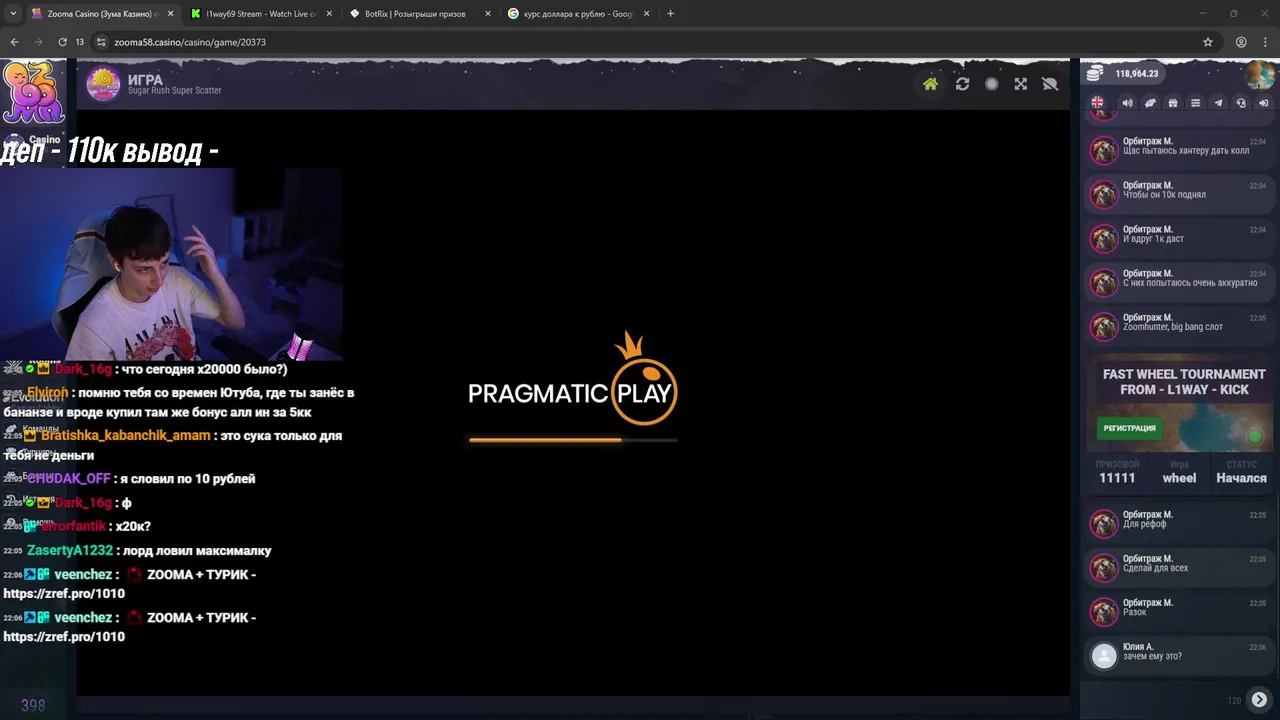Viewport: 1280px width, 720px height.
Task: Click Юлия А. avatar in casino chat
Action: (x=1104, y=656)
